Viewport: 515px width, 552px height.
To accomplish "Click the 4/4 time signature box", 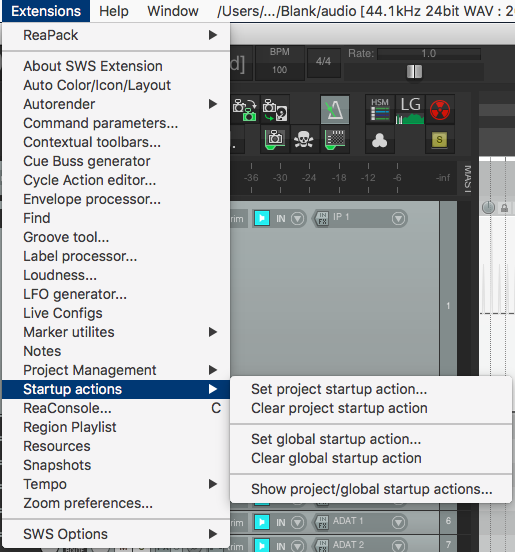I will (324, 62).
